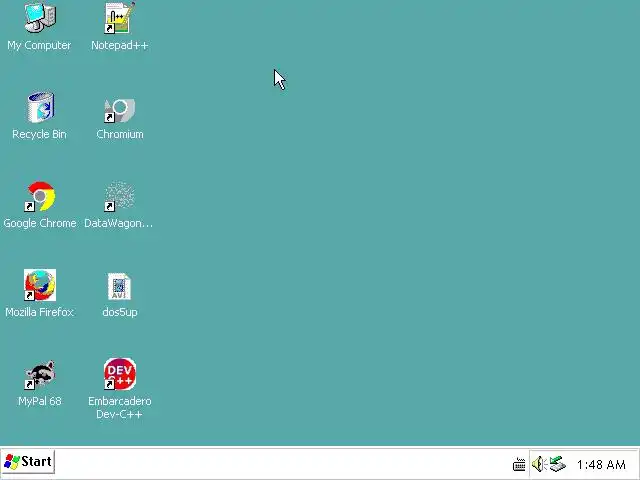This screenshot has height=480, width=640.
Task: Select the dos5up AVI file icon
Action: [x=119, y=287]
